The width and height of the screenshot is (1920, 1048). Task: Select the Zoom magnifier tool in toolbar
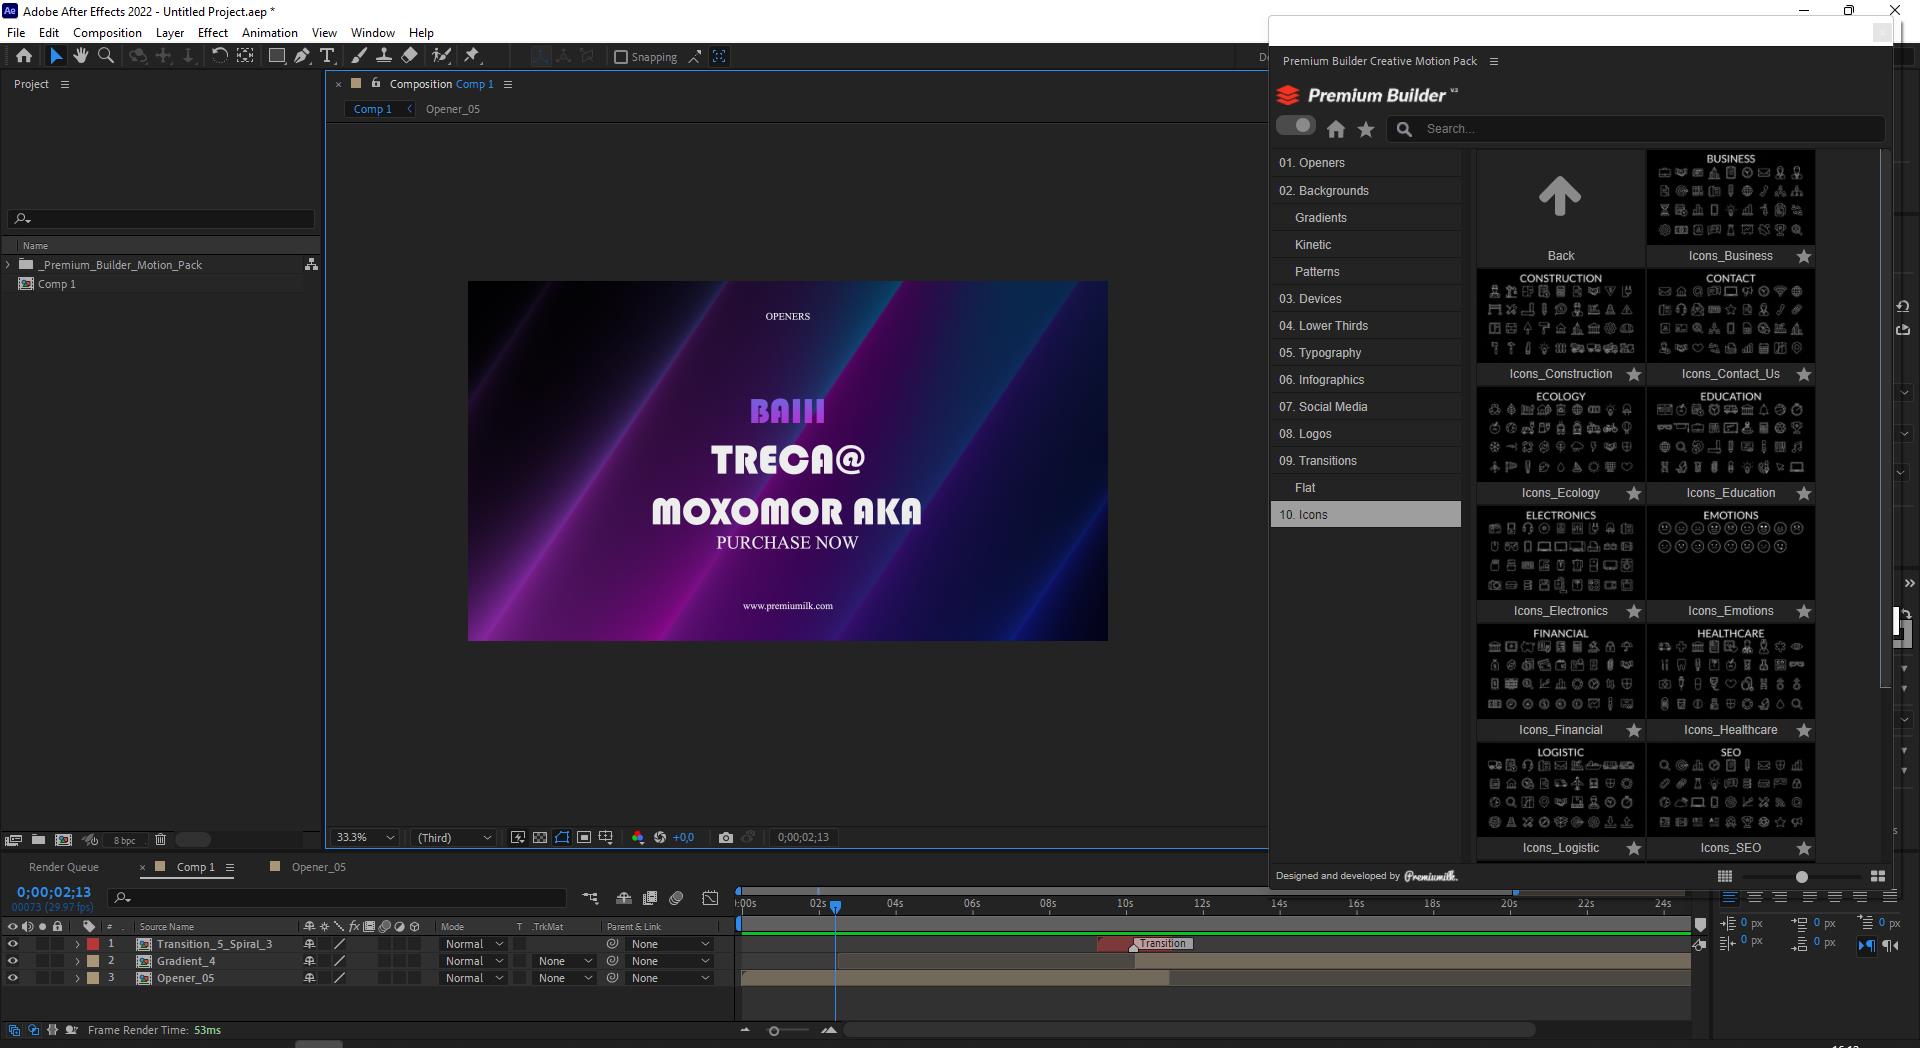(105, 57)
